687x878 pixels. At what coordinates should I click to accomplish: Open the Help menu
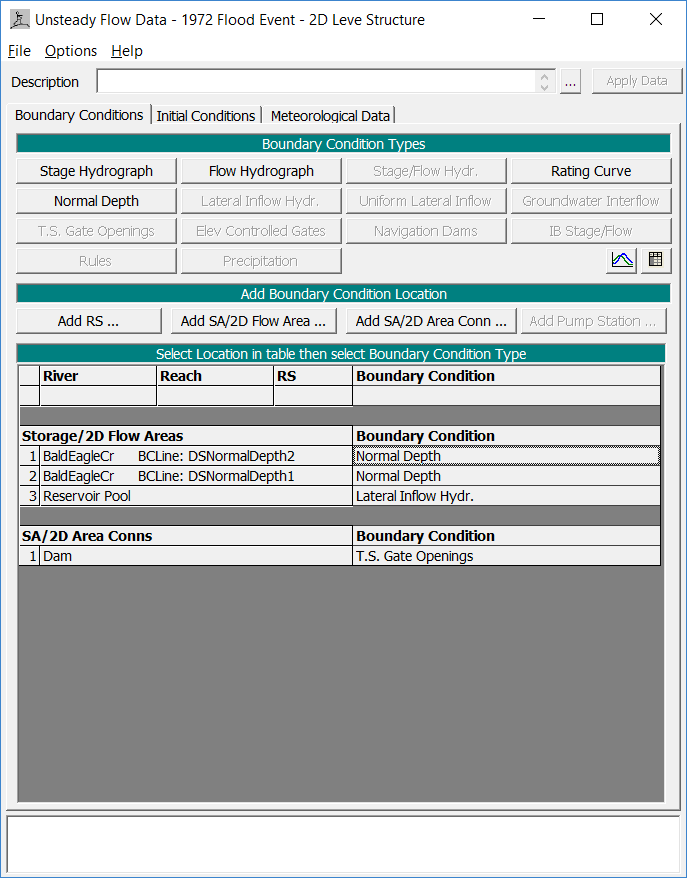[127, 51]
